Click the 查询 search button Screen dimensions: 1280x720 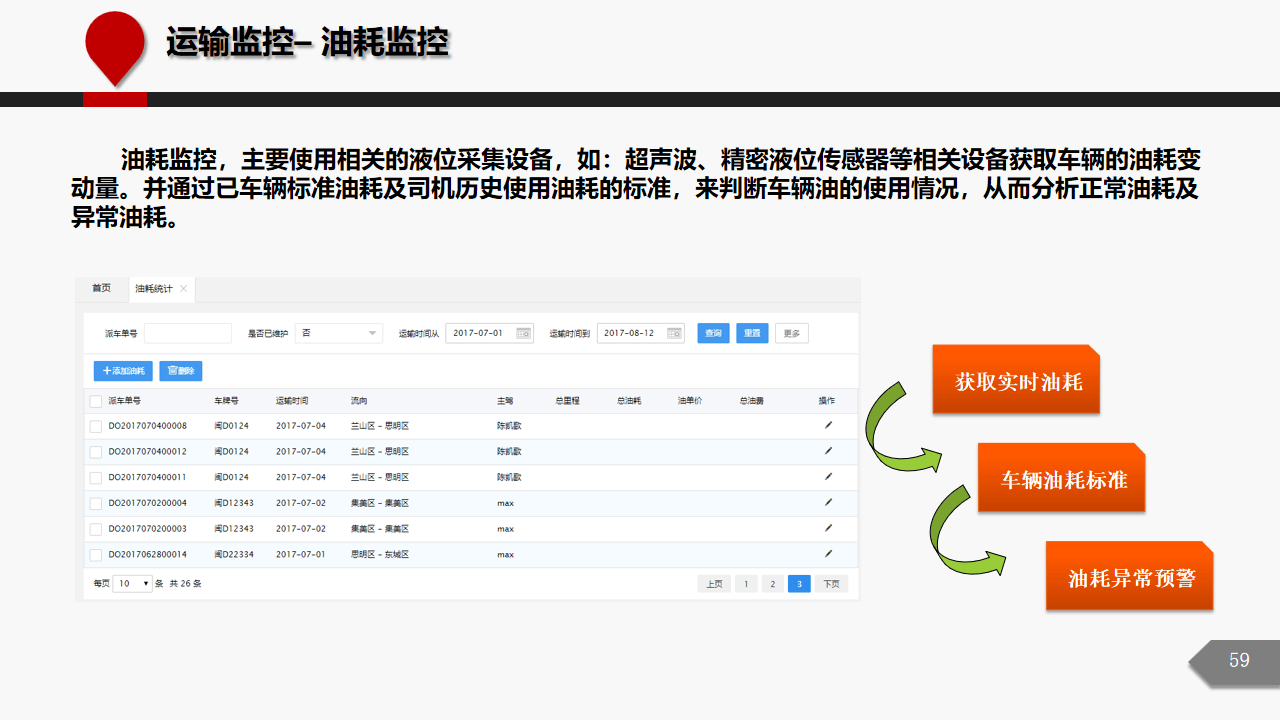[713, 333]
